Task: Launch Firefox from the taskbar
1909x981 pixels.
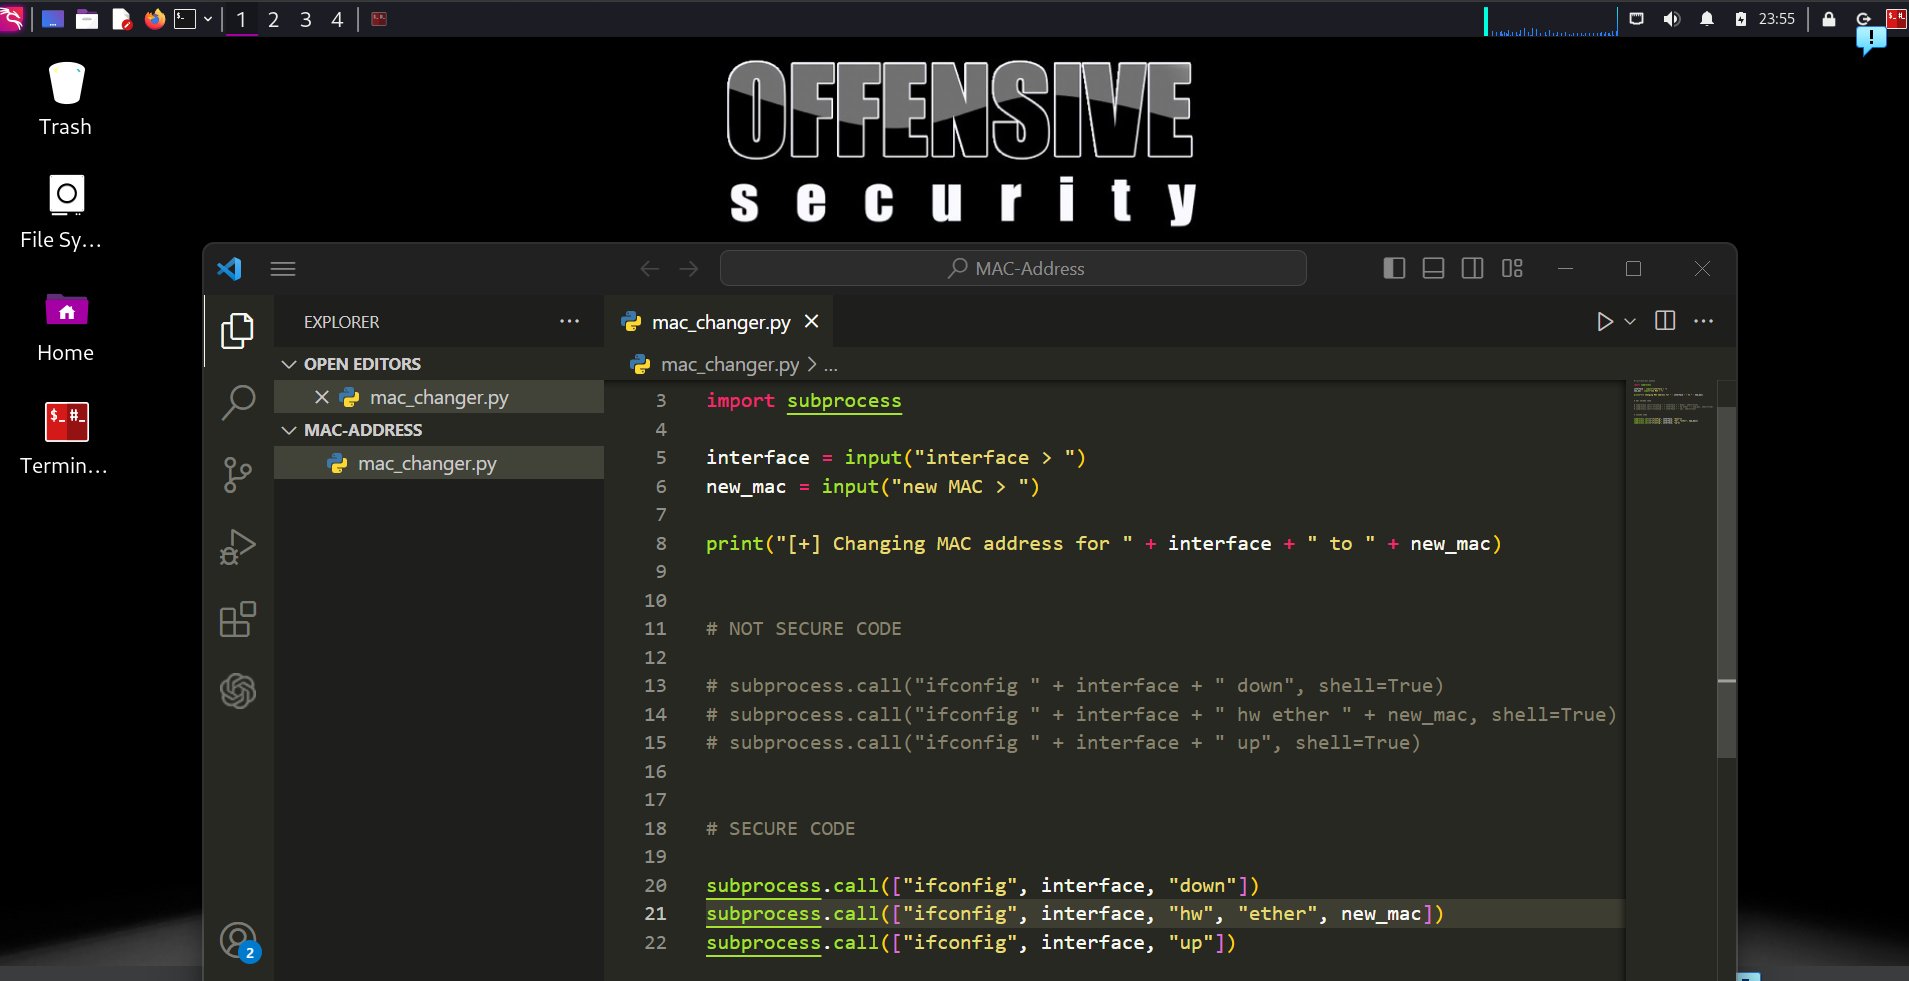Action: click(156, 19)
